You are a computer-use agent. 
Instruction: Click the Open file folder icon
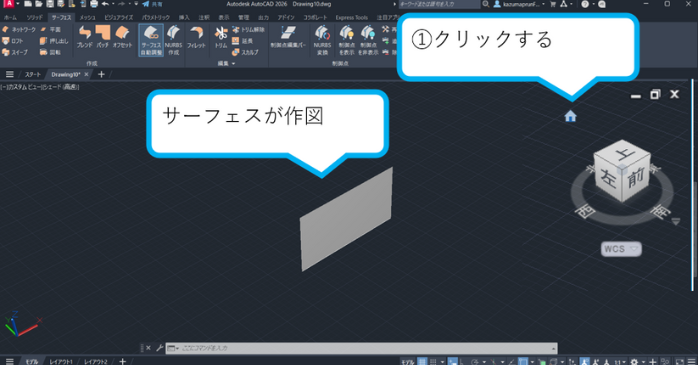[x=39, y=4]
